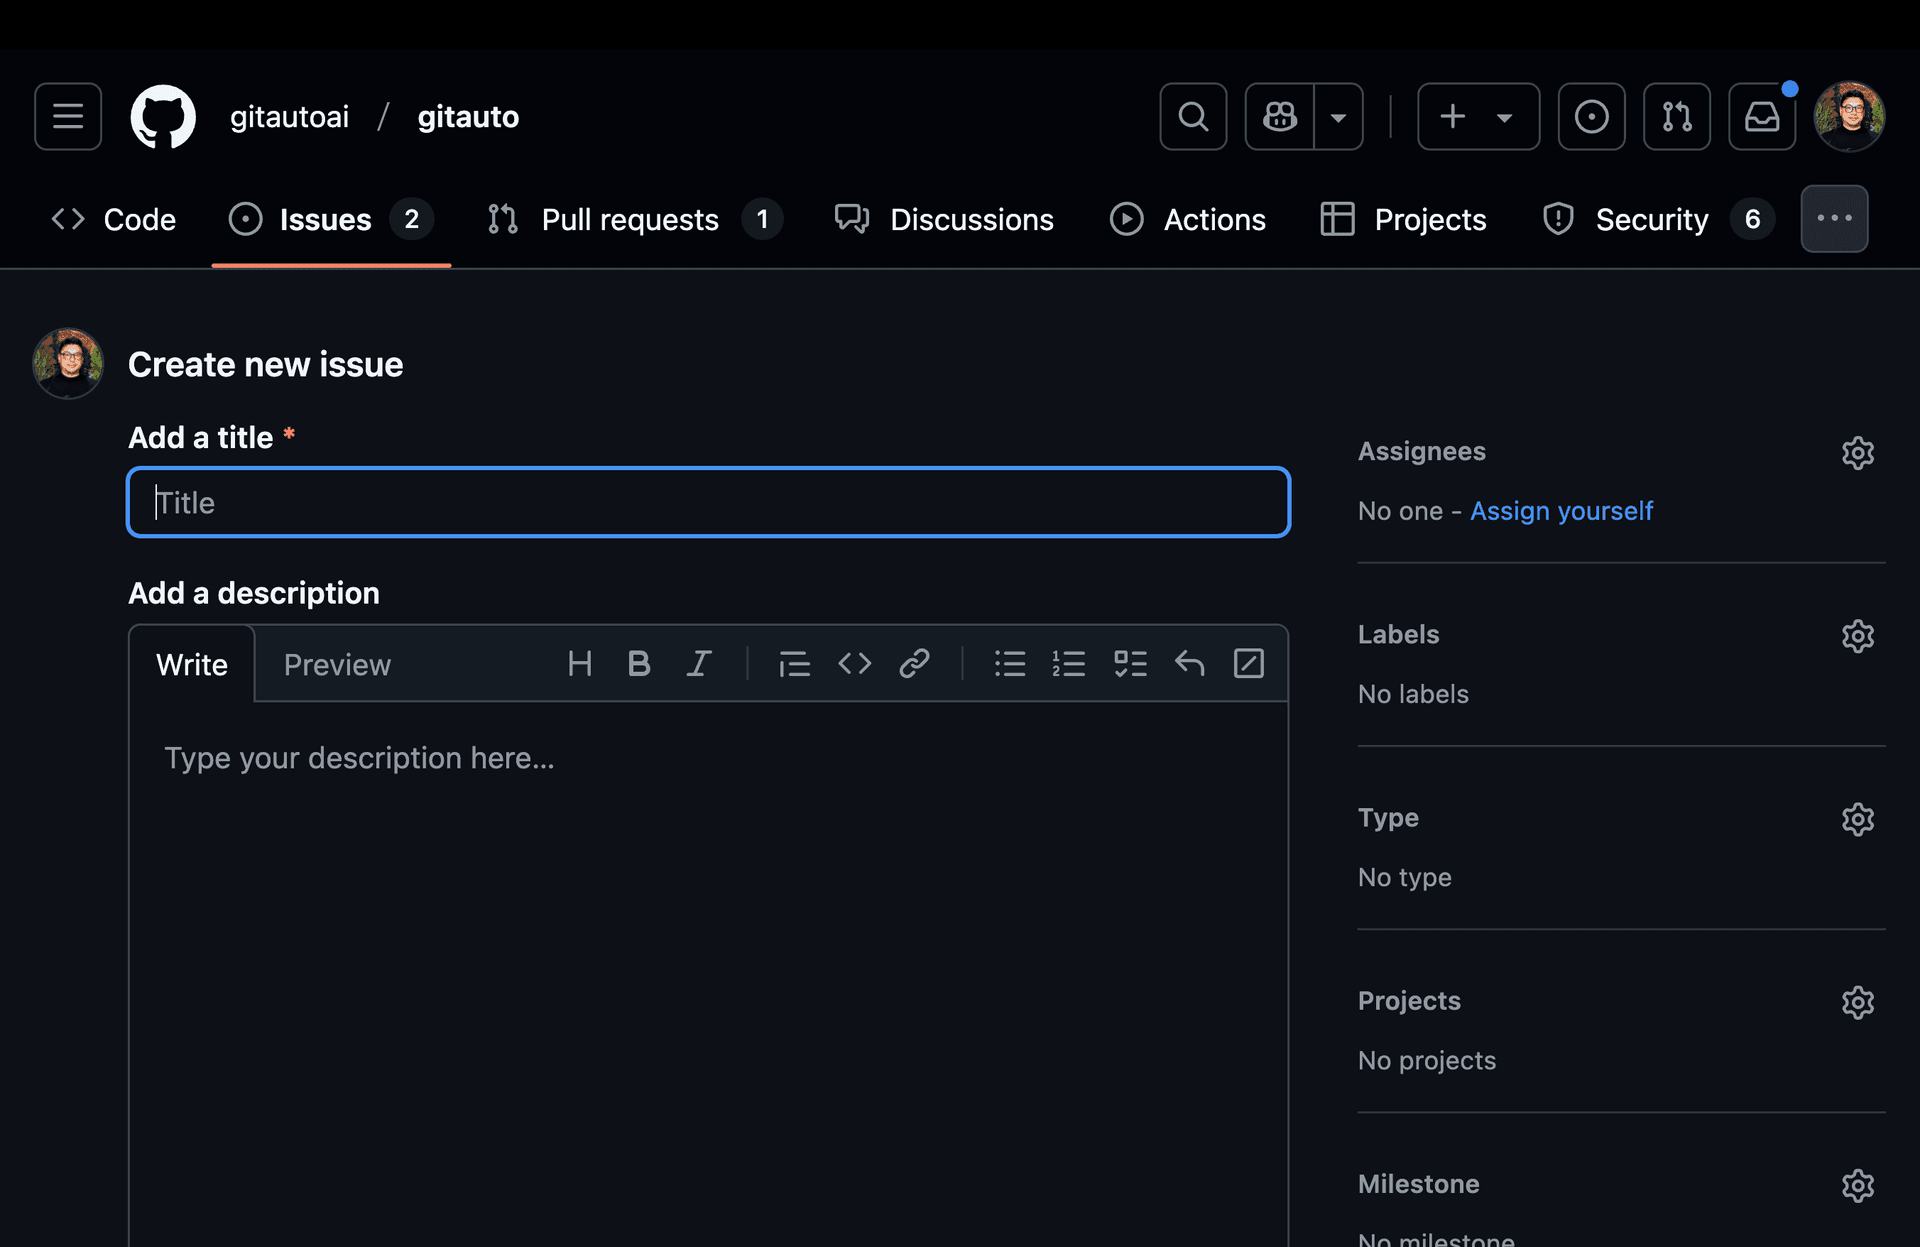The image size is (1920, 1247).
Task: Open the gitautoai organization link
Action: click(x=289, y=116)
